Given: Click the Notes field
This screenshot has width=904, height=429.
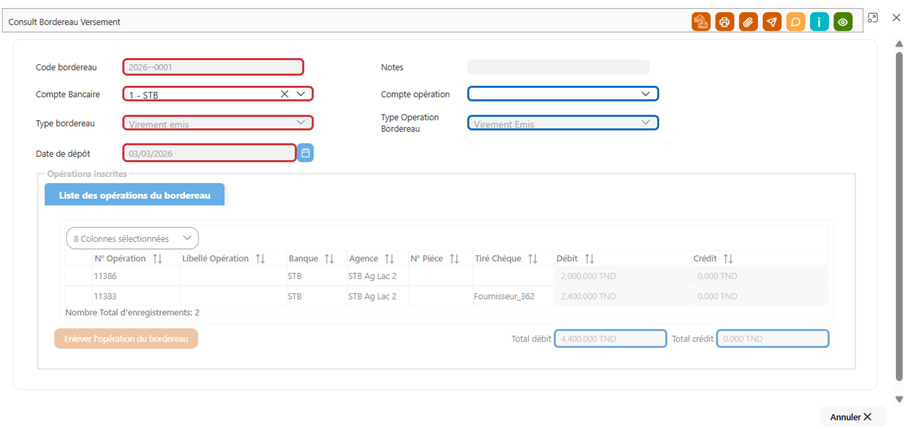Looking at the screenshot, I should click(558, 67).
